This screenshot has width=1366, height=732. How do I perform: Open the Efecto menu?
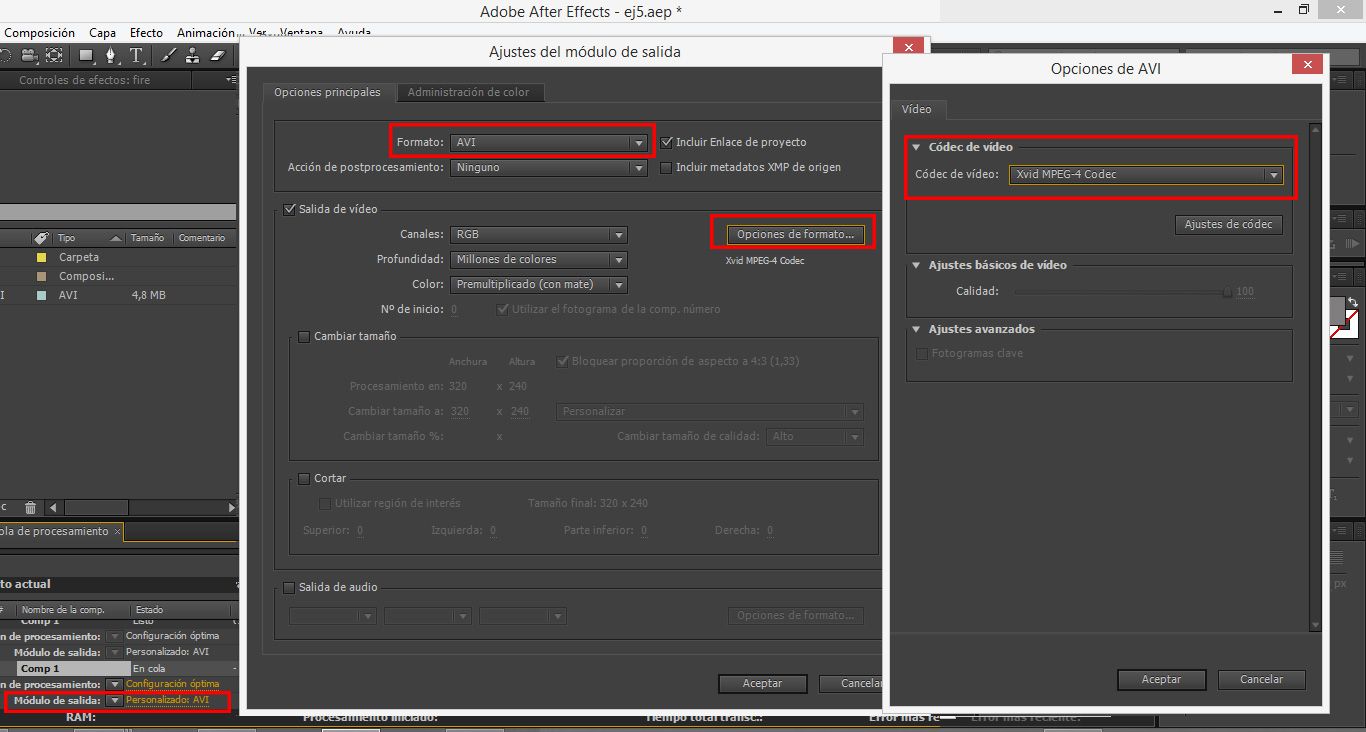click(x=146, y=33)
